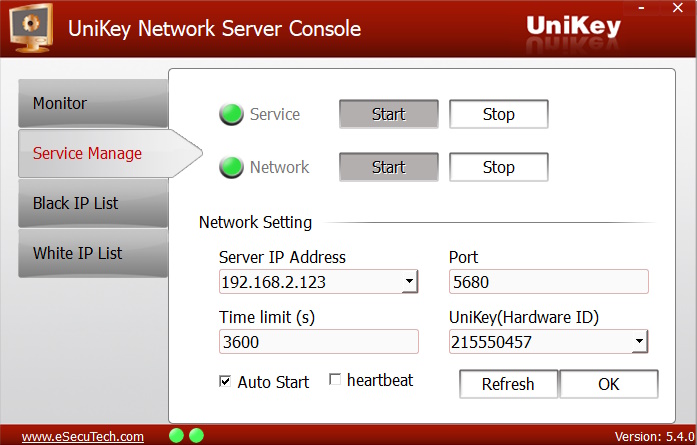The height and width of the screenshot is (445, 697).
Task: Click the first green status light in footer
Action: click(176, 436)
